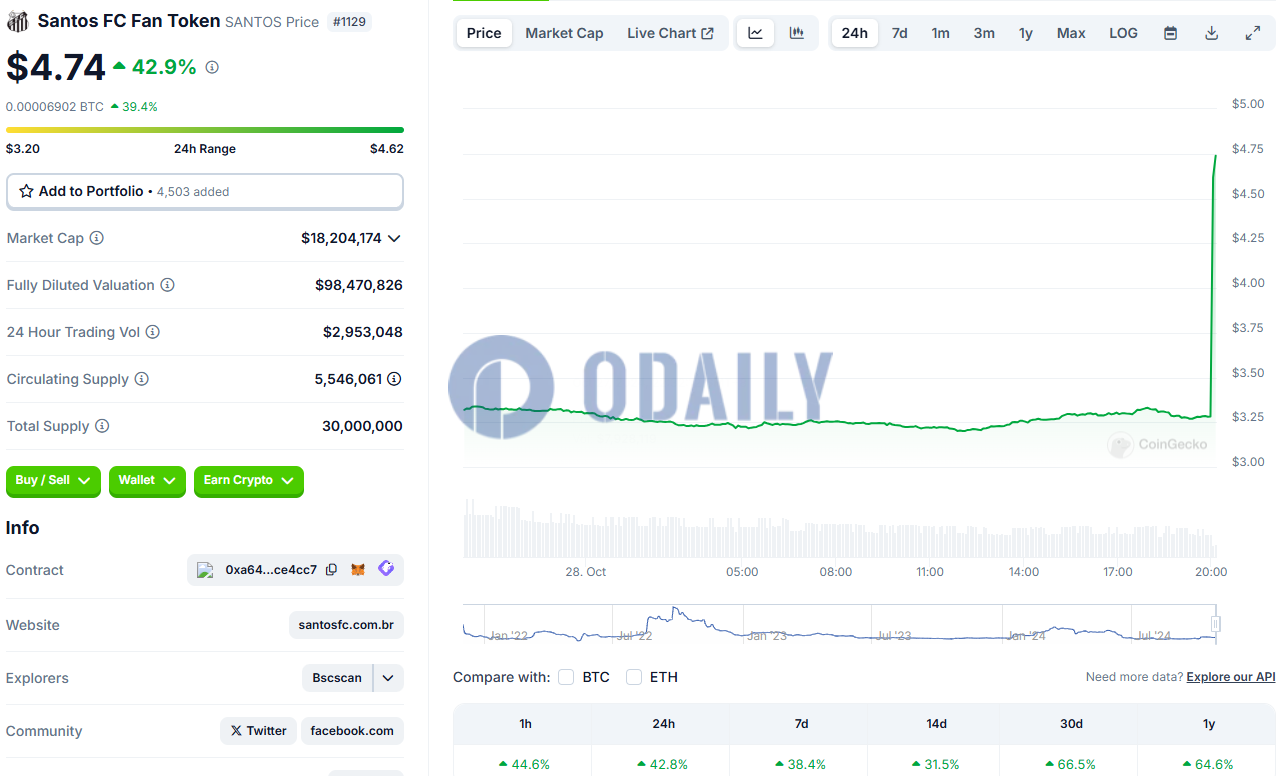Click the 14d column header

[936, 723]
